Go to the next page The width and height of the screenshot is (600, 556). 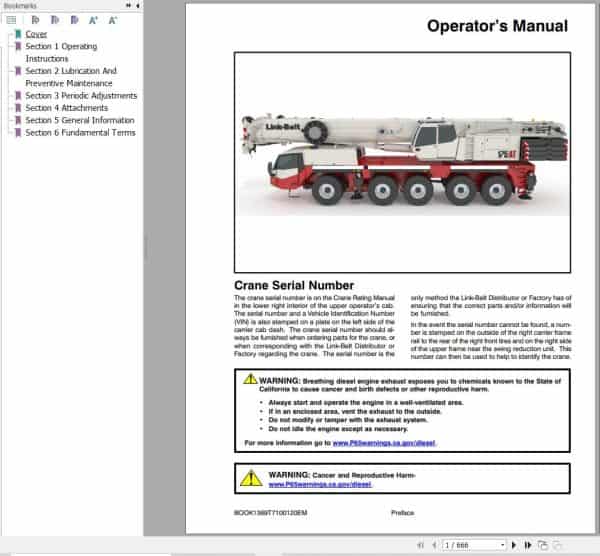[x=514, y=545]
